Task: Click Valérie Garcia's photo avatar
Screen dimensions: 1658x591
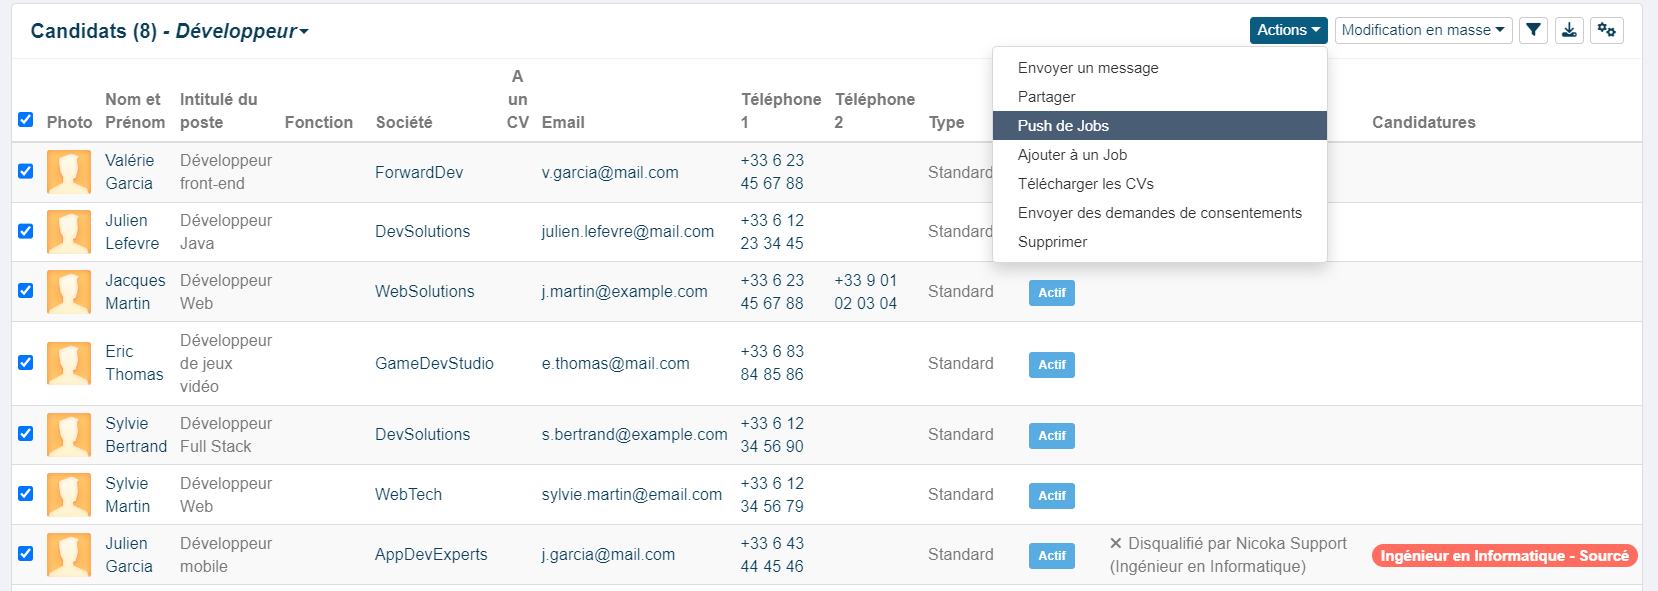Action: pyautogui.click(x=69, y=172)
